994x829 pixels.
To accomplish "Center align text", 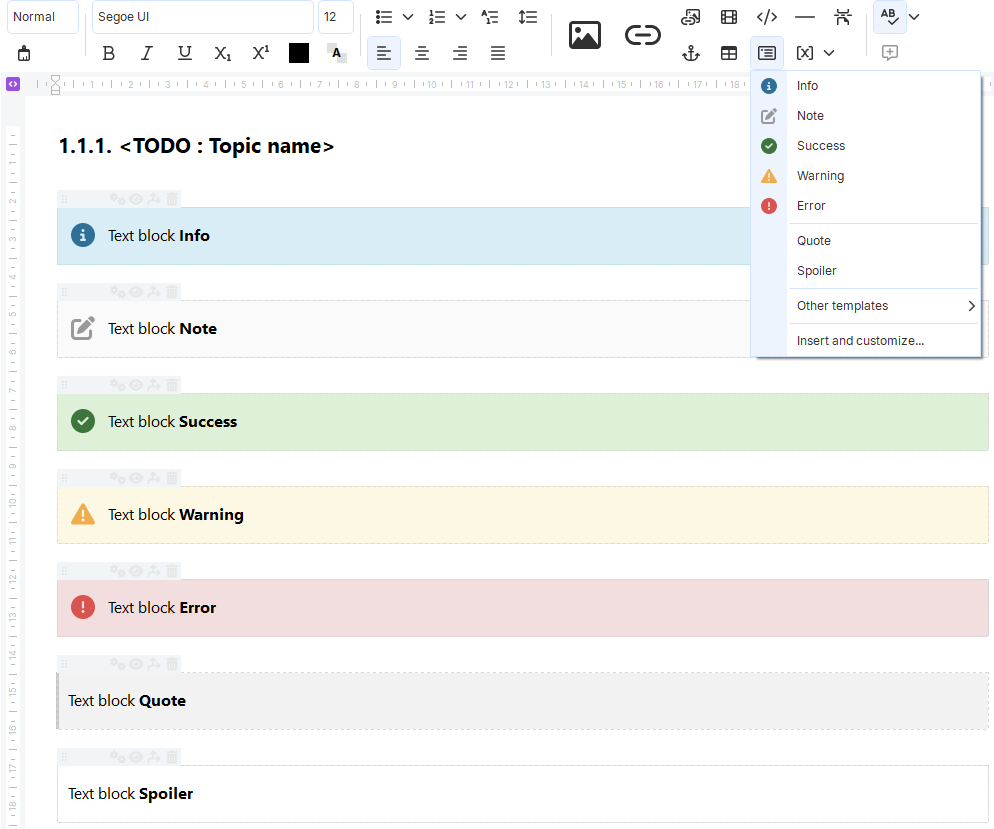I will tap(422, 53).
